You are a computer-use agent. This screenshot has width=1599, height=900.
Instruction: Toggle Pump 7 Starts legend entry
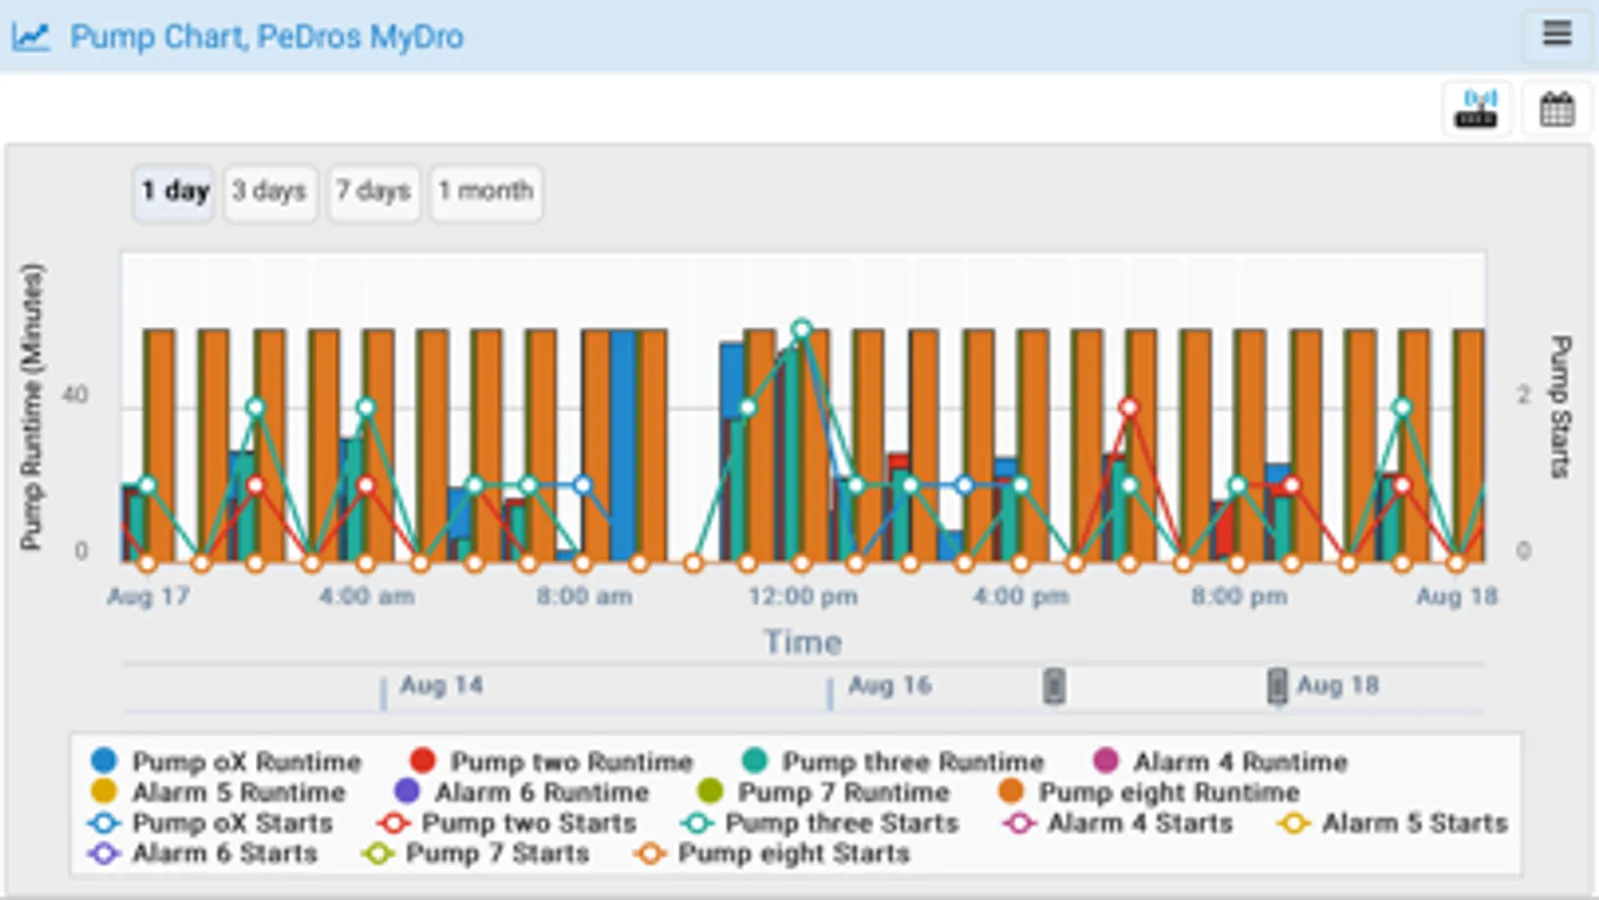pos(476,854)
